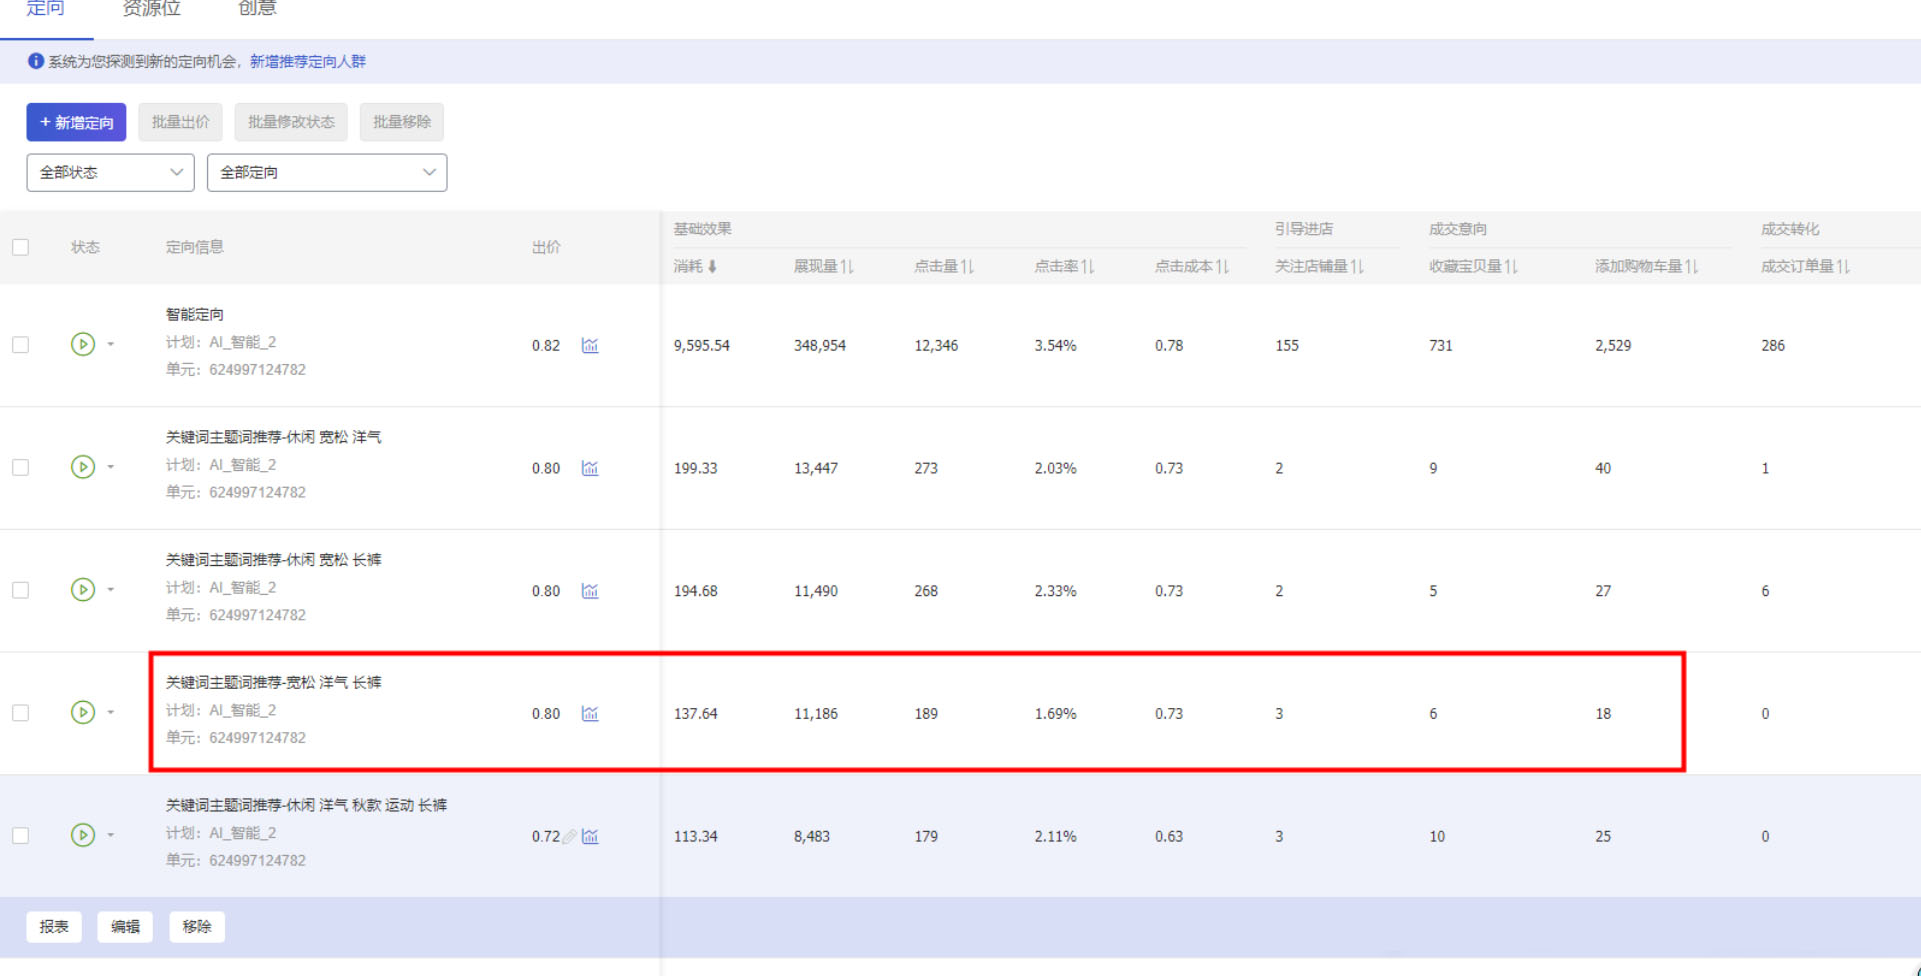Tick checkbox for 休闲 洋气 秋款 运动 长裤 row
1921x976 pixels.
pyautogui.click(x=20, y=836)
